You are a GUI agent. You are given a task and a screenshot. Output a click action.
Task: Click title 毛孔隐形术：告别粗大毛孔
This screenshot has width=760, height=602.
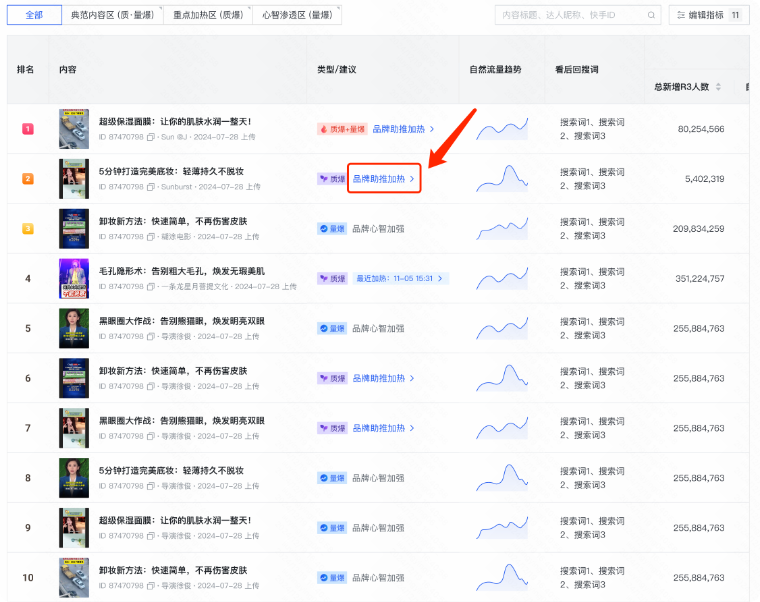tap(182, 271)
